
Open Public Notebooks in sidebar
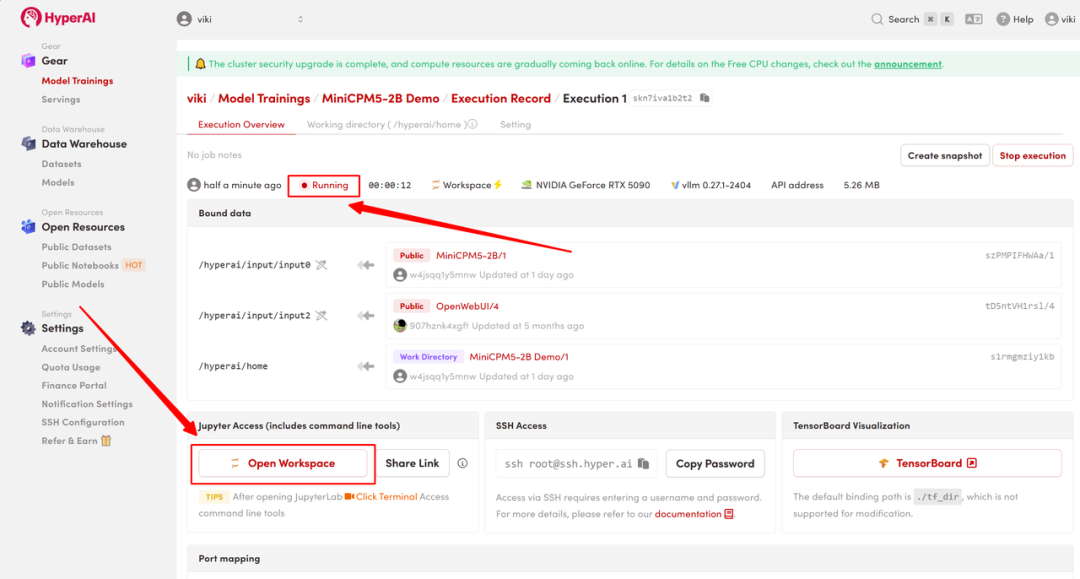point(80,265)
